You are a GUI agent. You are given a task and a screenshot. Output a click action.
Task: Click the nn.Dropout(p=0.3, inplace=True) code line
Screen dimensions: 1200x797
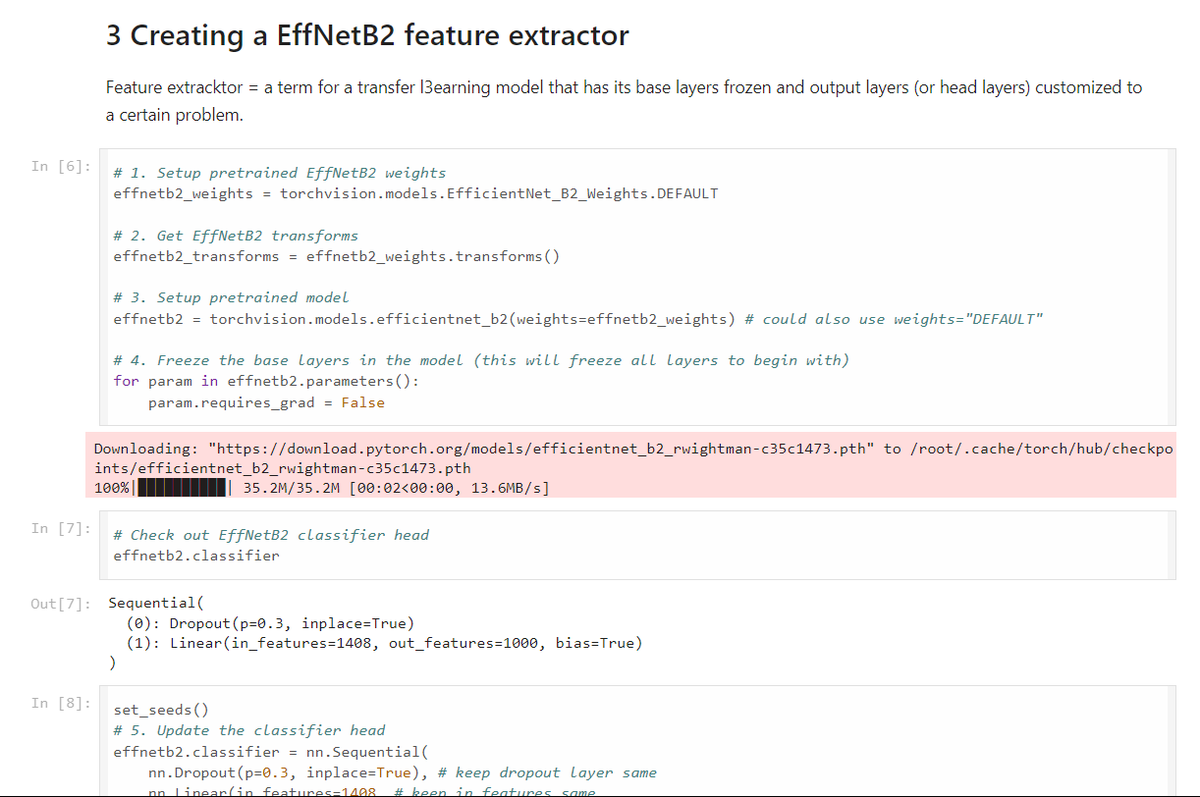[x=402, y=772]
